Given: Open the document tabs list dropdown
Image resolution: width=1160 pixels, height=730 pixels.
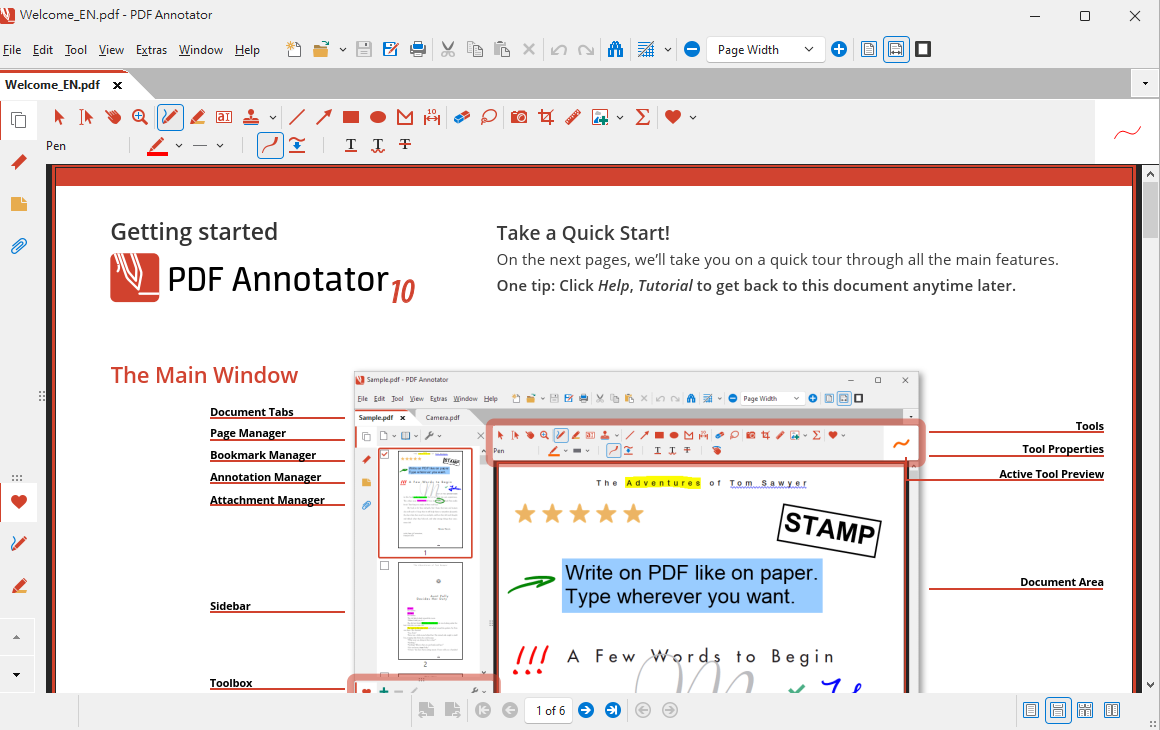Looking at the screenshot, I should click(1145, 84).
